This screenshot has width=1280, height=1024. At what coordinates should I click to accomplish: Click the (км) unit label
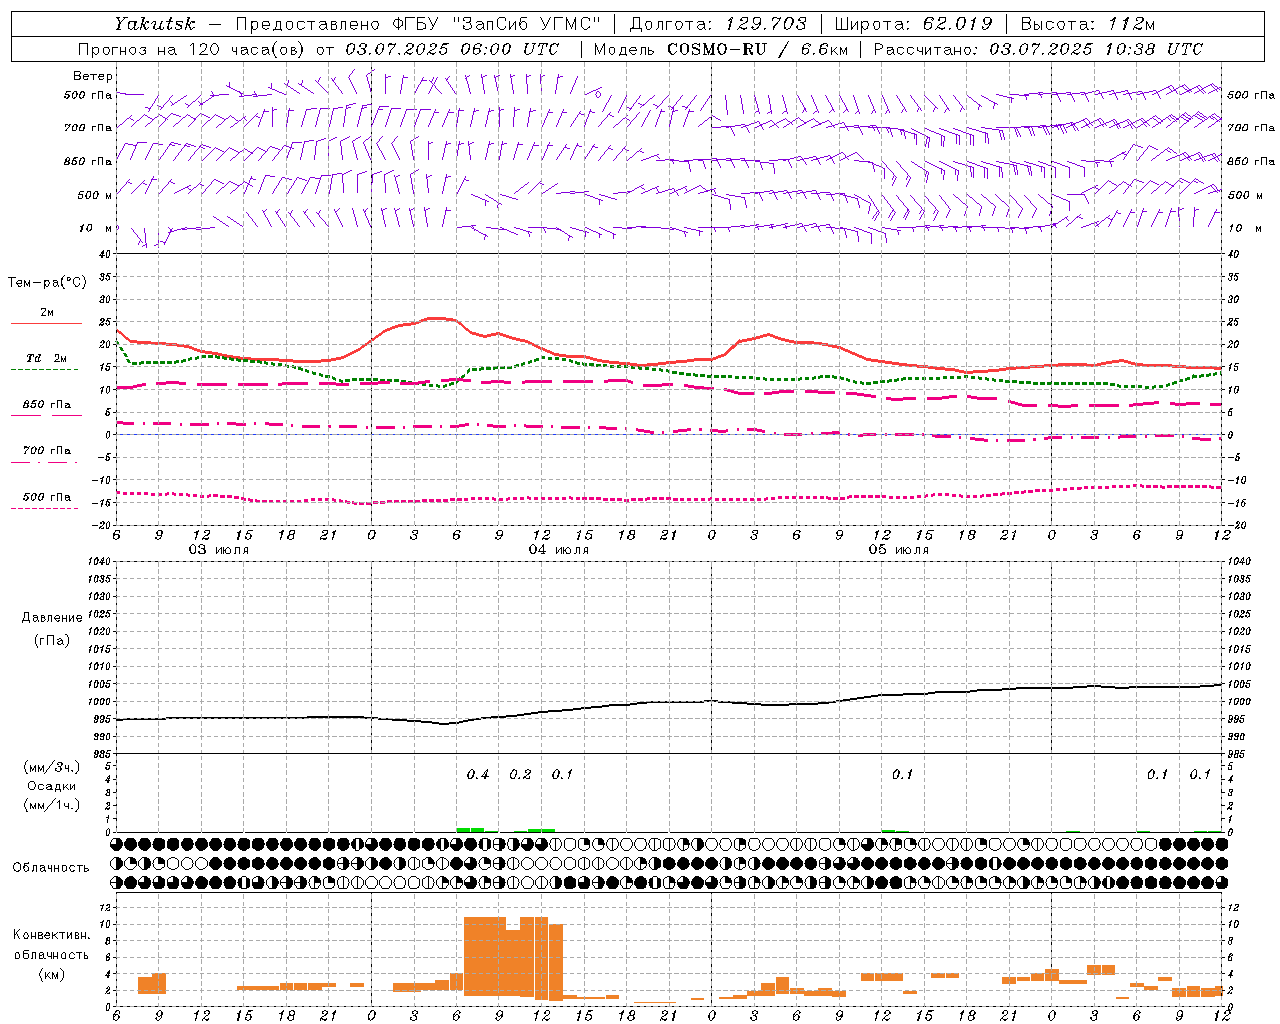(x=52, y=974)
